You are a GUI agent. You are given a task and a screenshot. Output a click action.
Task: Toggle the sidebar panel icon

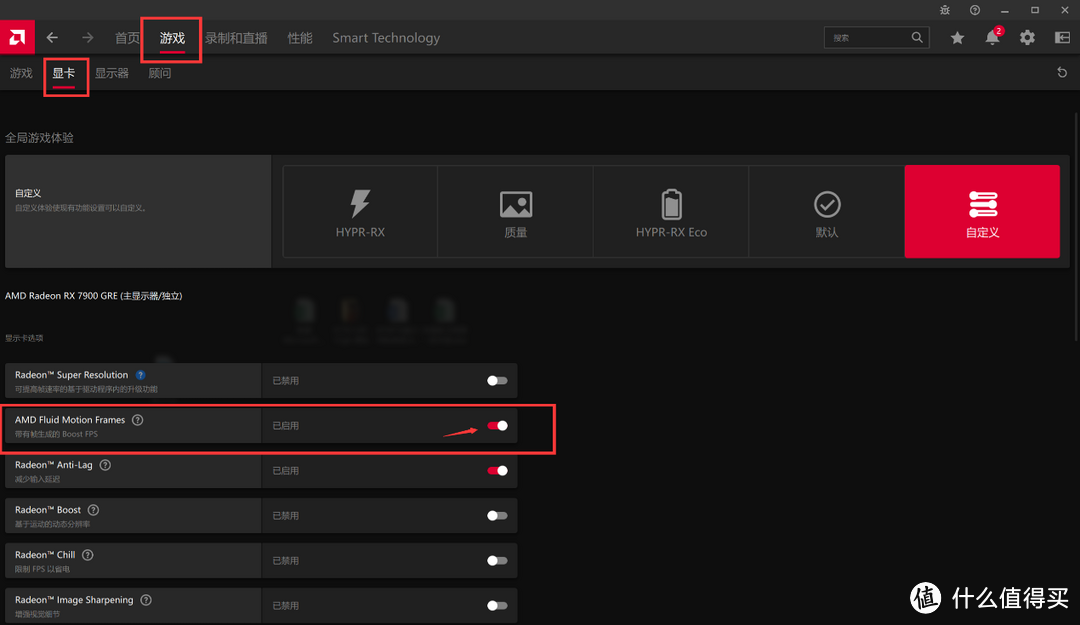(x=1062, y=38)
